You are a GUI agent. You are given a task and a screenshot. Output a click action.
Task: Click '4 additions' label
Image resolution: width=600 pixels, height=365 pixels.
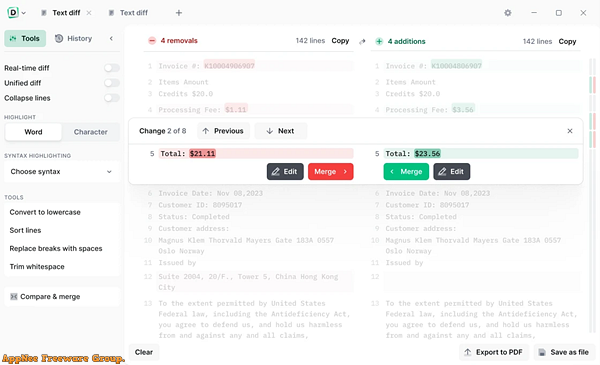(406, 41)
